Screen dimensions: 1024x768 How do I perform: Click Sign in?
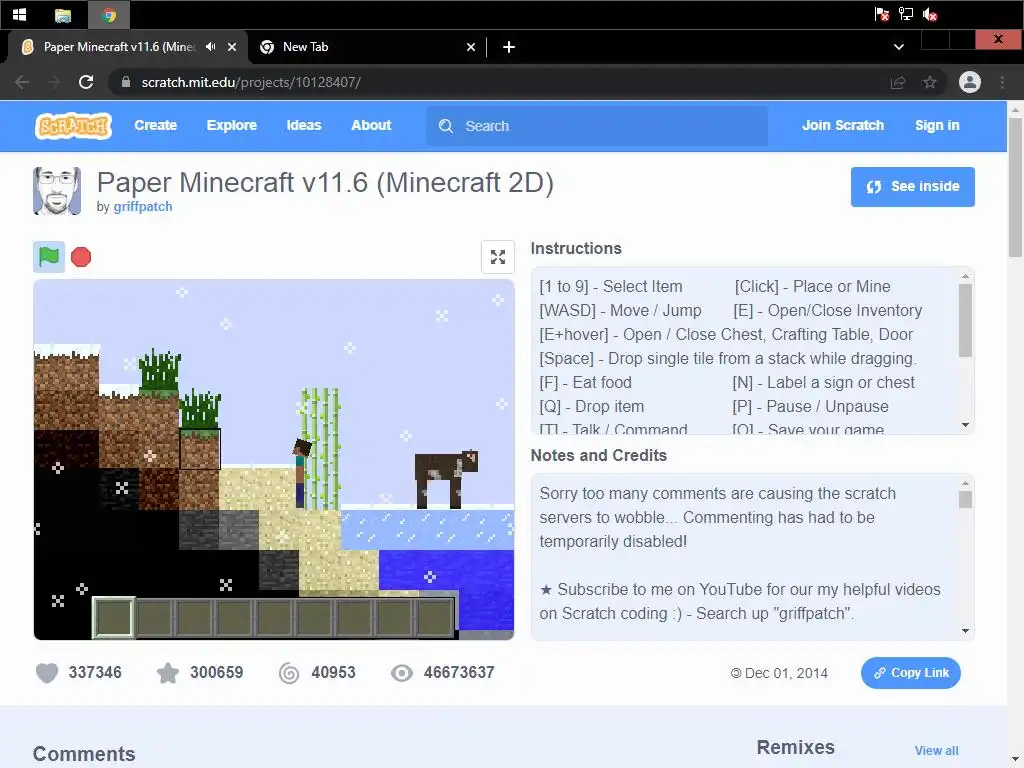937,125
